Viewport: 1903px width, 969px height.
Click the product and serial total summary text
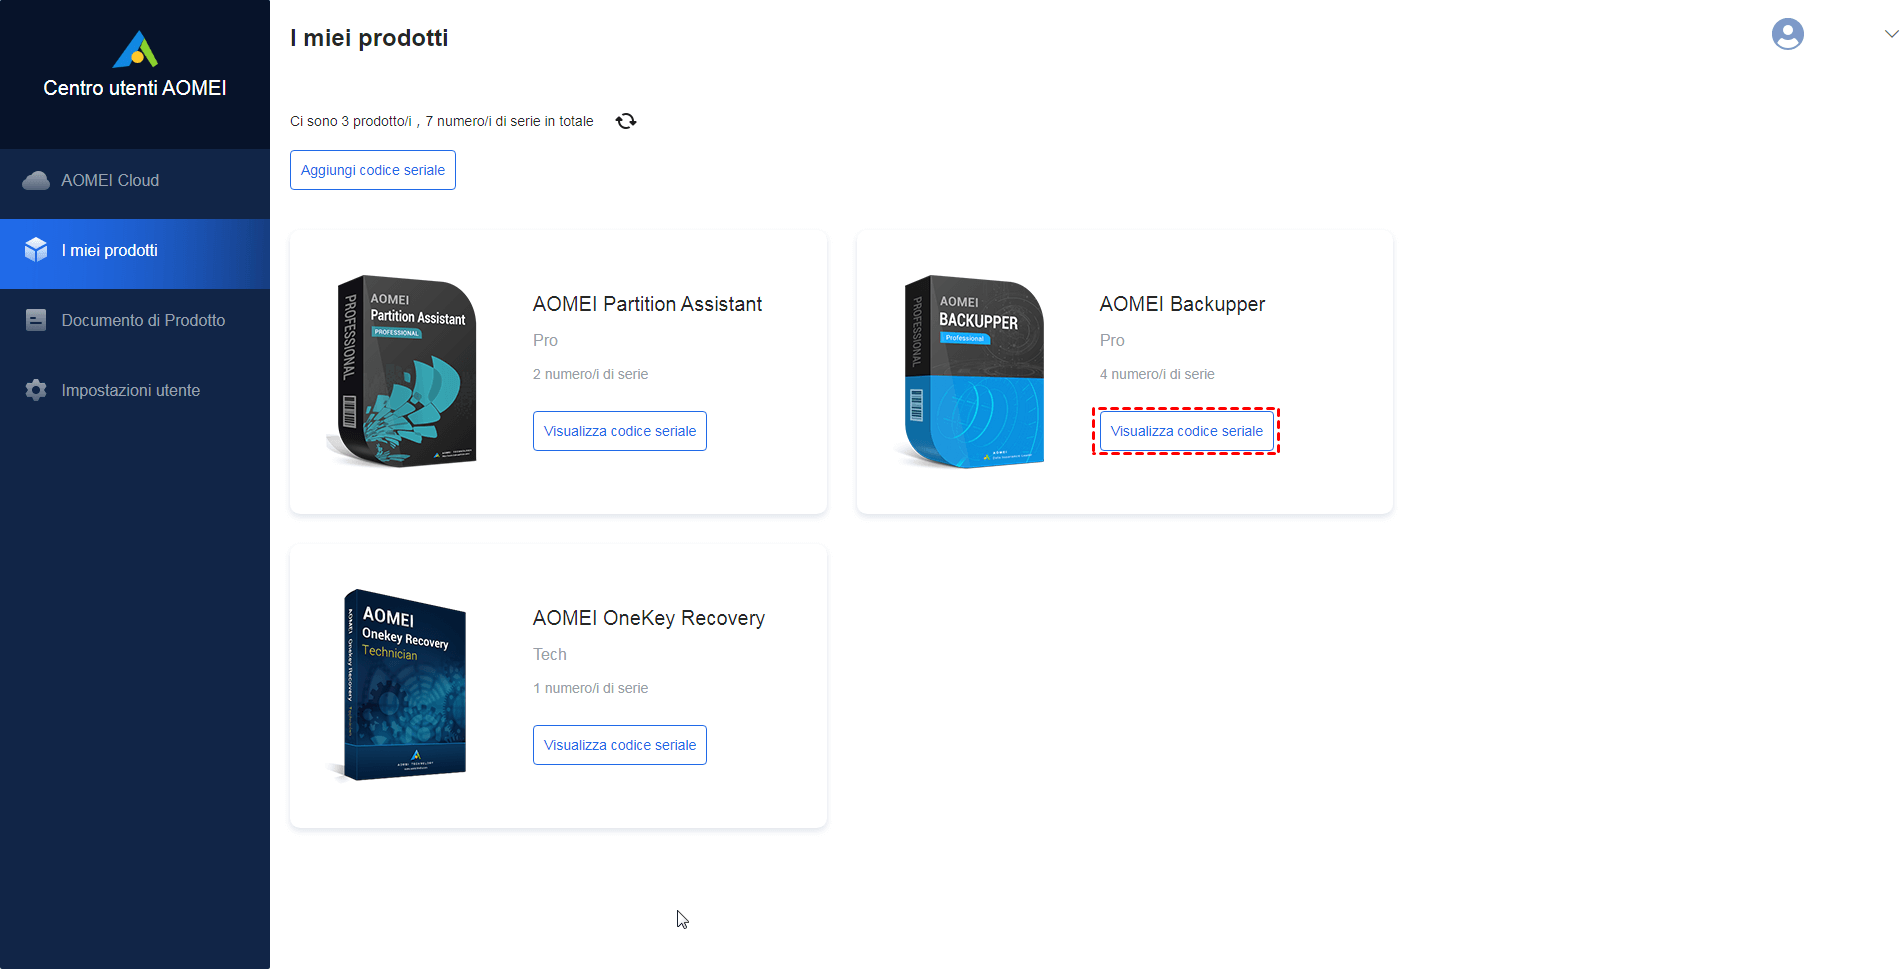click(x=441, y=121)
